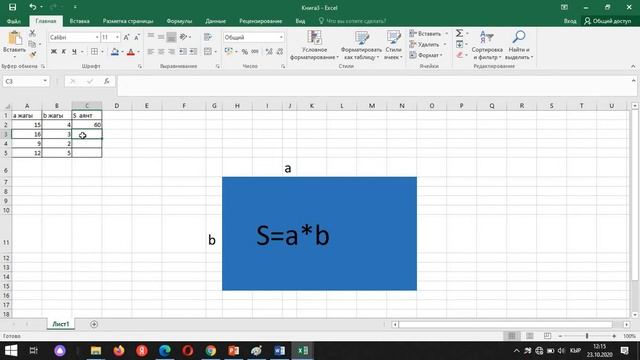The height and width of the screenshot is (360, 640).
Task: Align cell text to the right
Action: (171, 51)
